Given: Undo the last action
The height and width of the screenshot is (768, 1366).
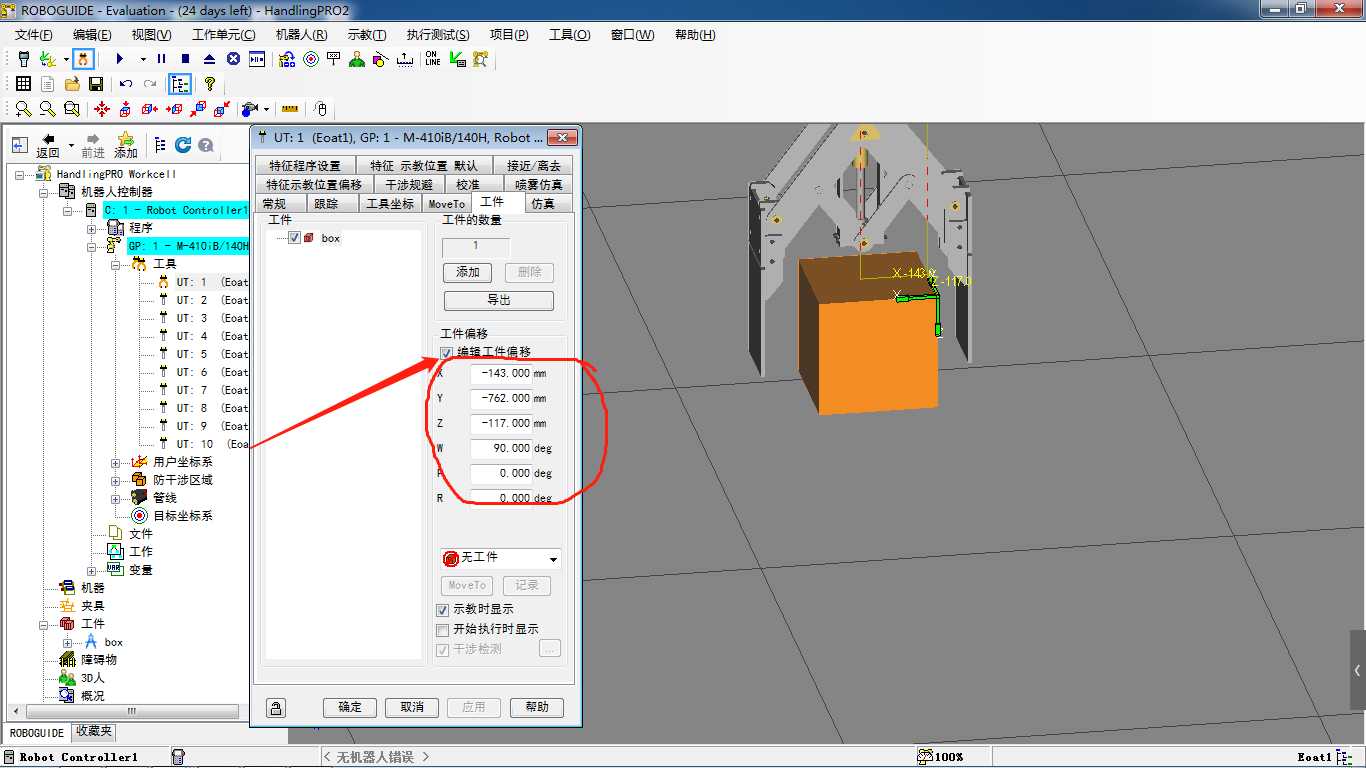Looking at the screenshot, I should coord(126,84).
